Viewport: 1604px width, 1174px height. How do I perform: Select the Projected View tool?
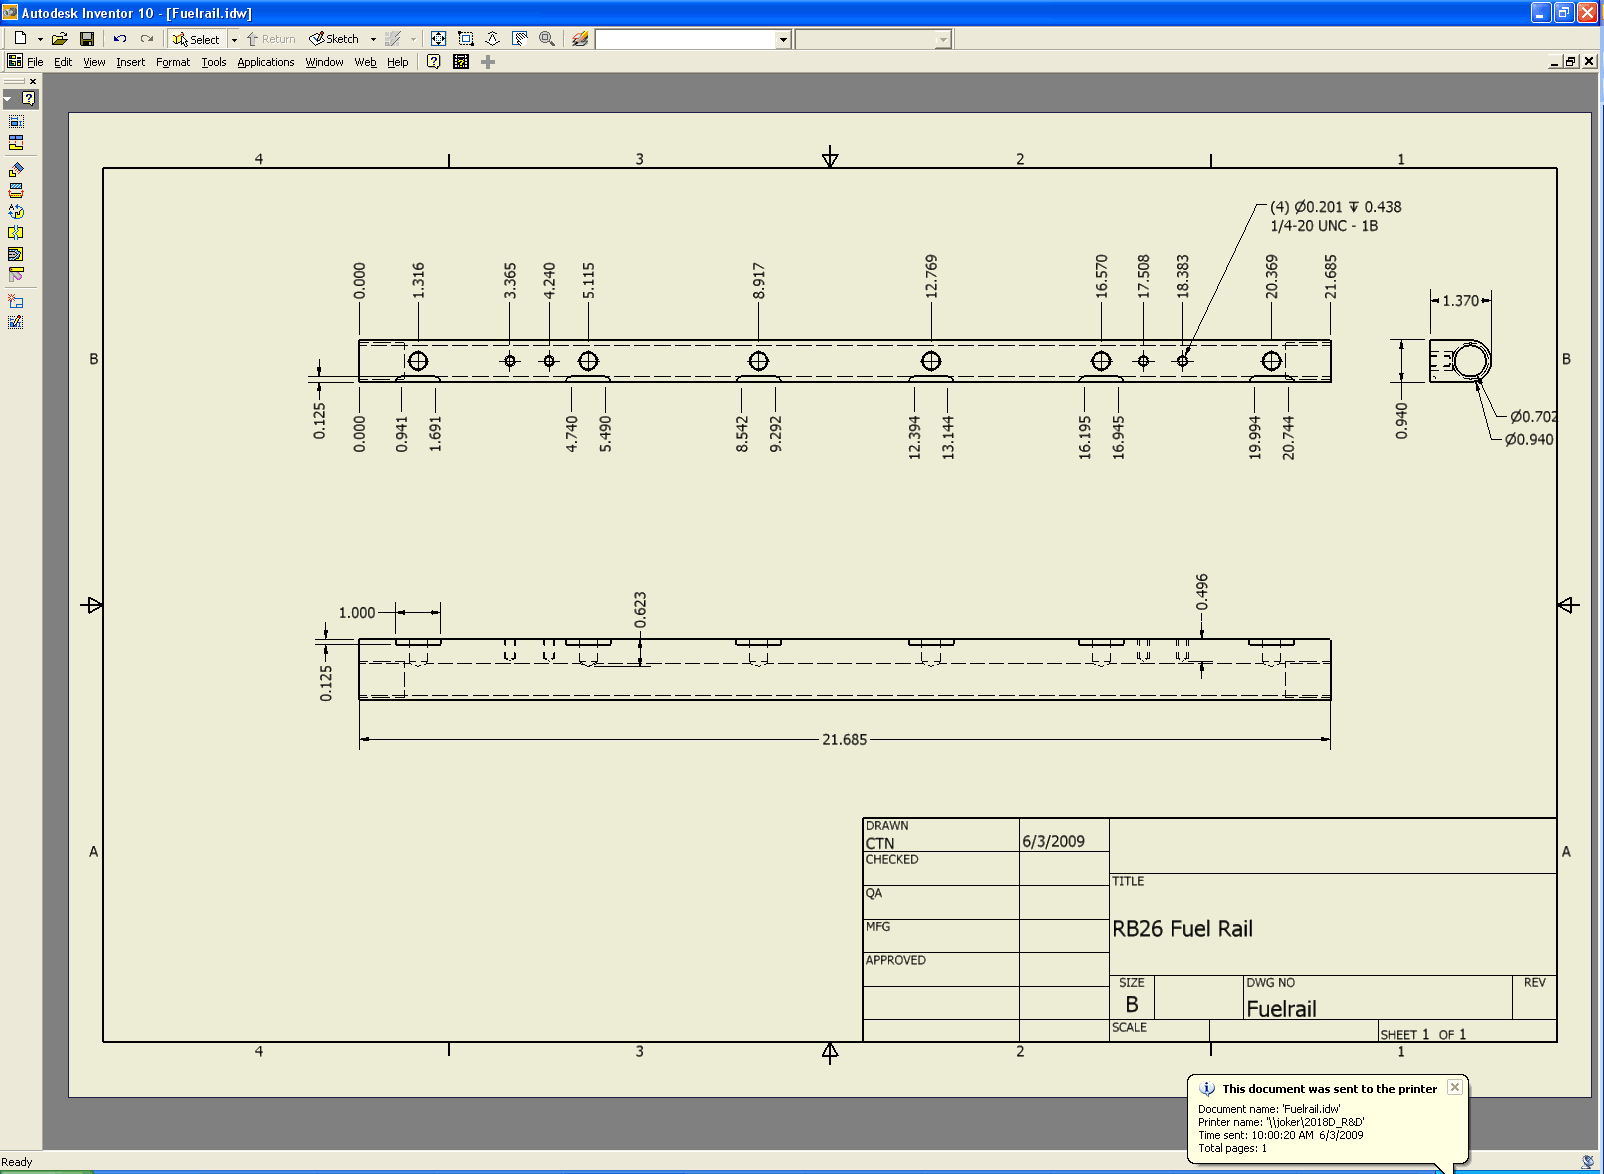tap(16, 143)
